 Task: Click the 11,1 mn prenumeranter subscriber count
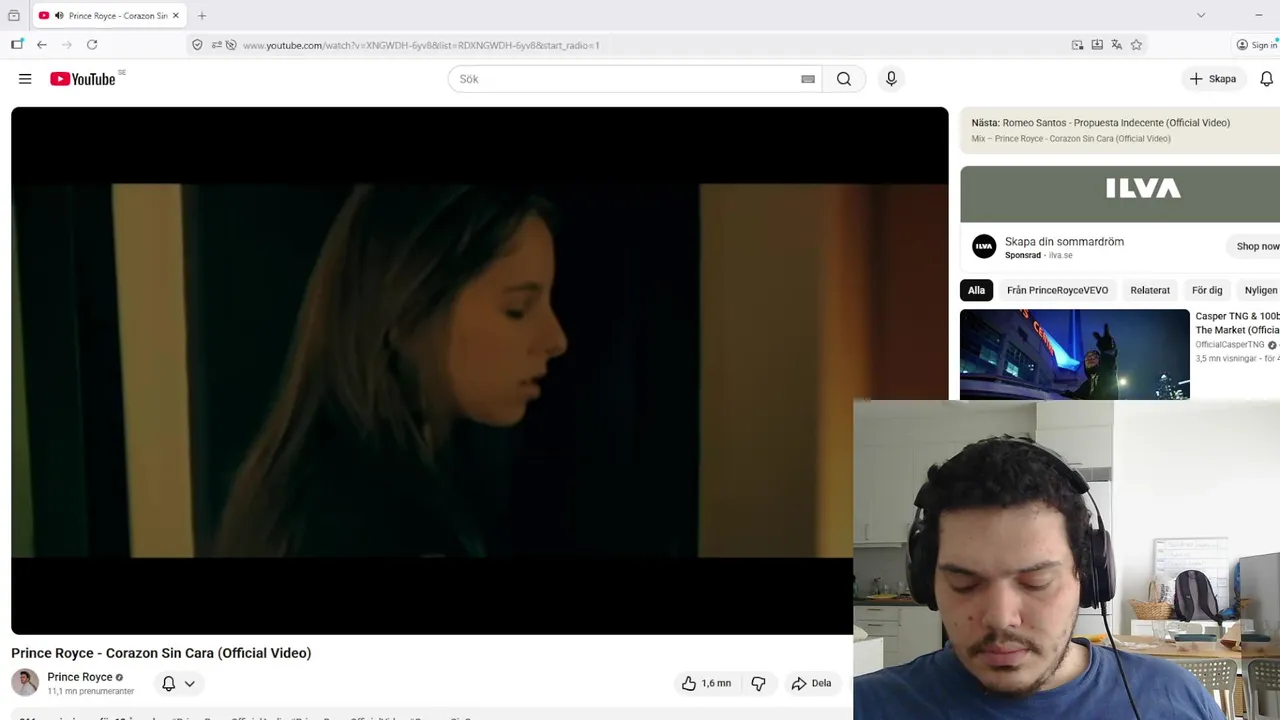click(90, 691)
